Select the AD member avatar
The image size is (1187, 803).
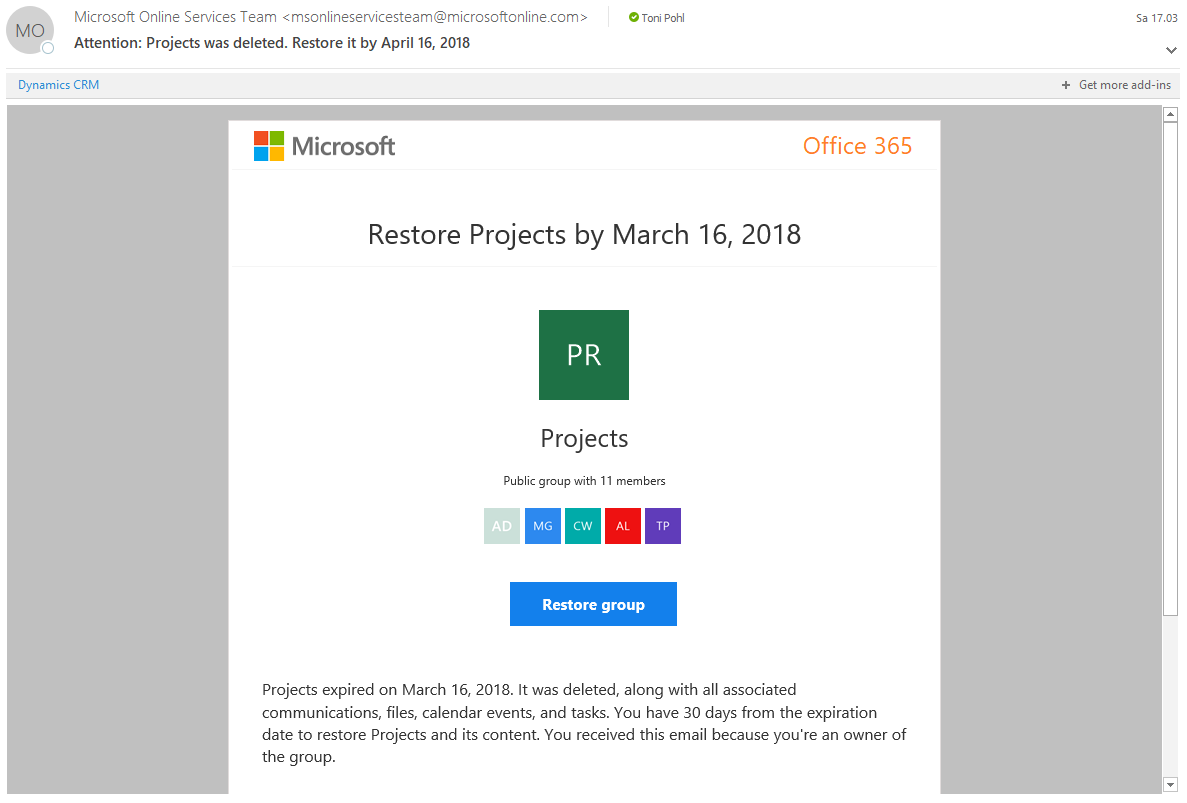pyautogui.click(x=502, y=526)
